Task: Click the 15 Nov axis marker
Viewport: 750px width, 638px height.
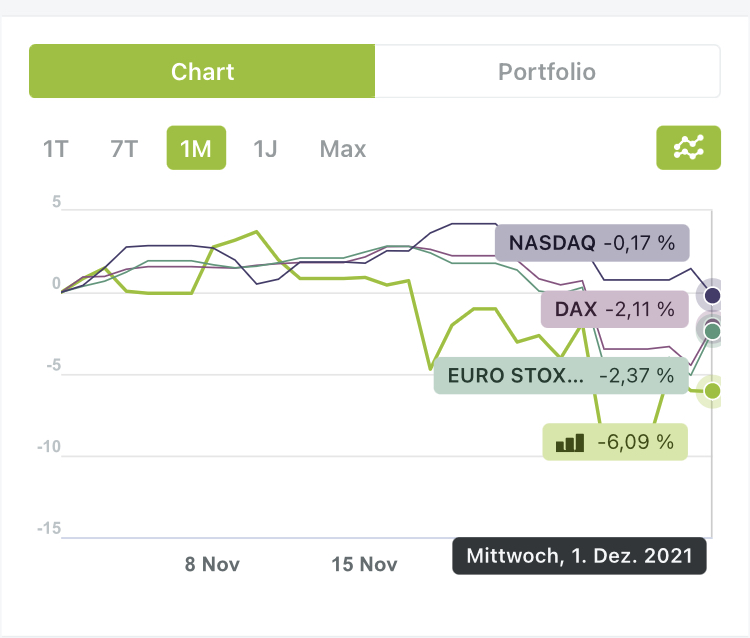Action: (x=364, y=564)
